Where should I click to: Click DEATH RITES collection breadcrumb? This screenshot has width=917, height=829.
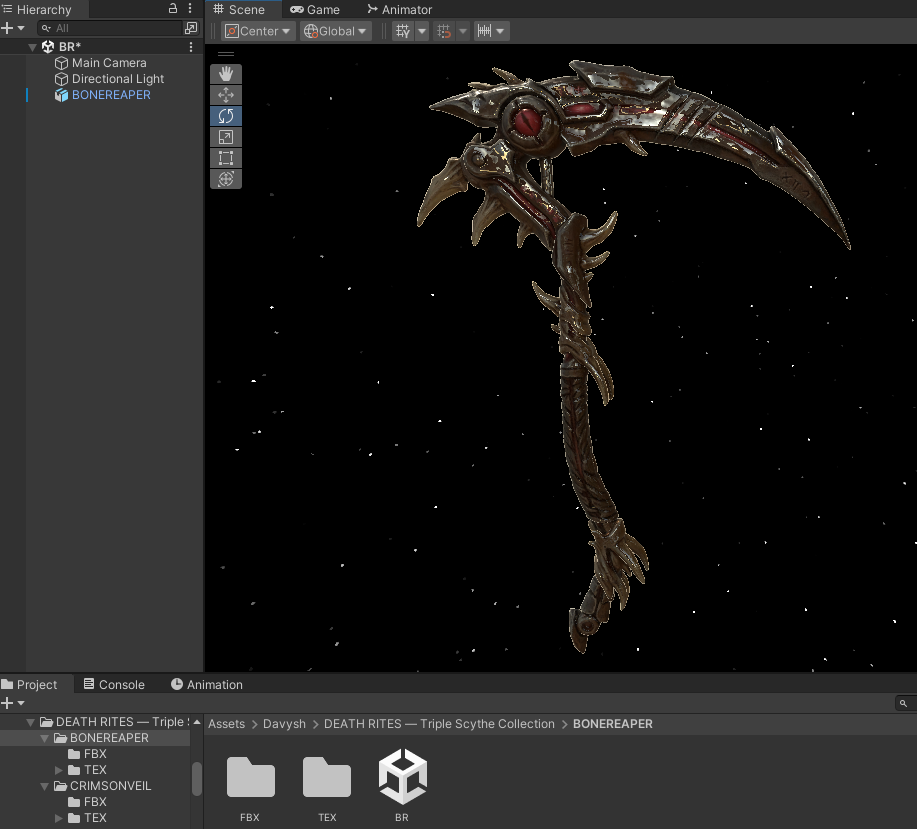tap(439, 724)
